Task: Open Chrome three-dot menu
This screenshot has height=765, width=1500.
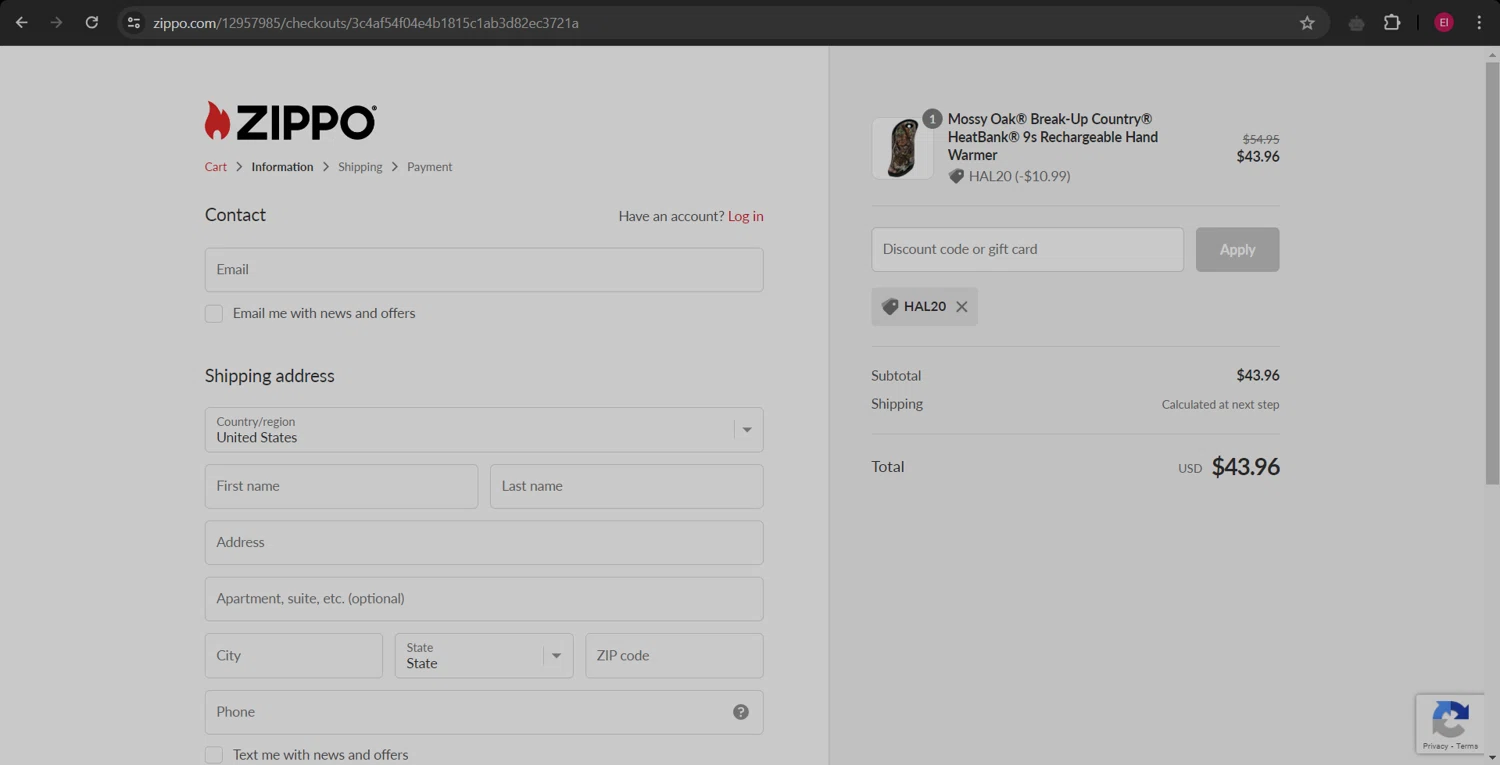Action: (1478, 22)
